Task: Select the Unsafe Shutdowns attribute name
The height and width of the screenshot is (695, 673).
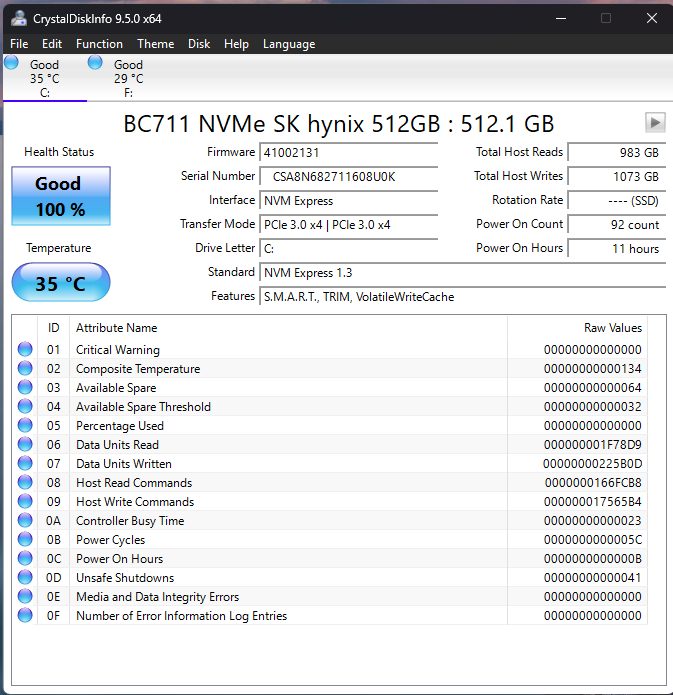Action: coord(125,578)
